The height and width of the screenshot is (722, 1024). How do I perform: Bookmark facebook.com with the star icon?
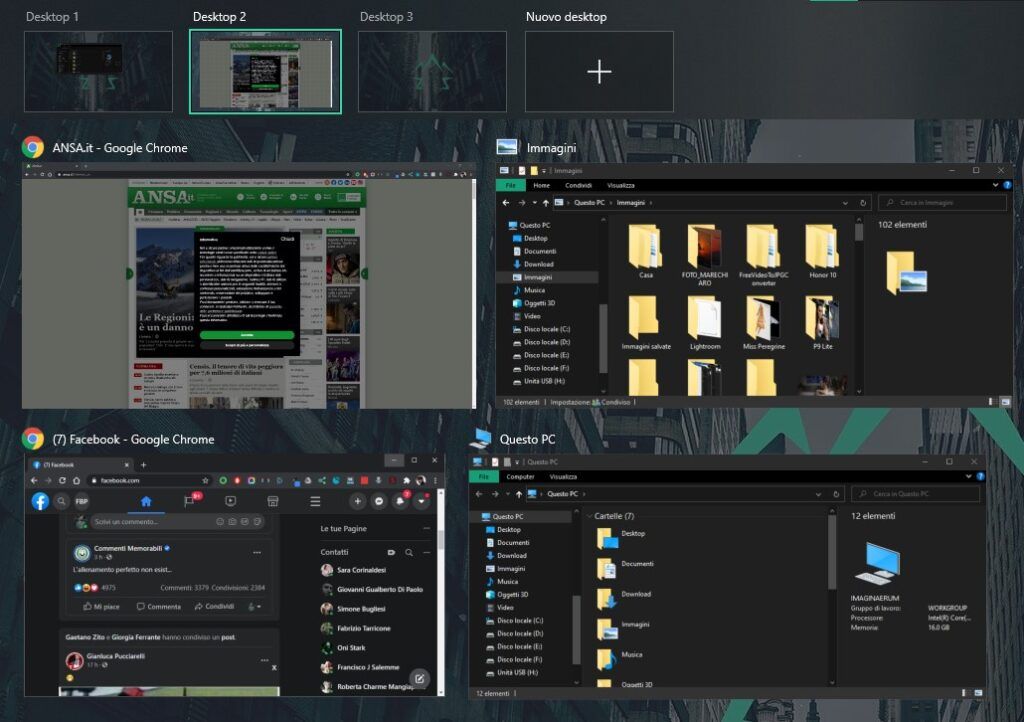click(x=205, y=480)
